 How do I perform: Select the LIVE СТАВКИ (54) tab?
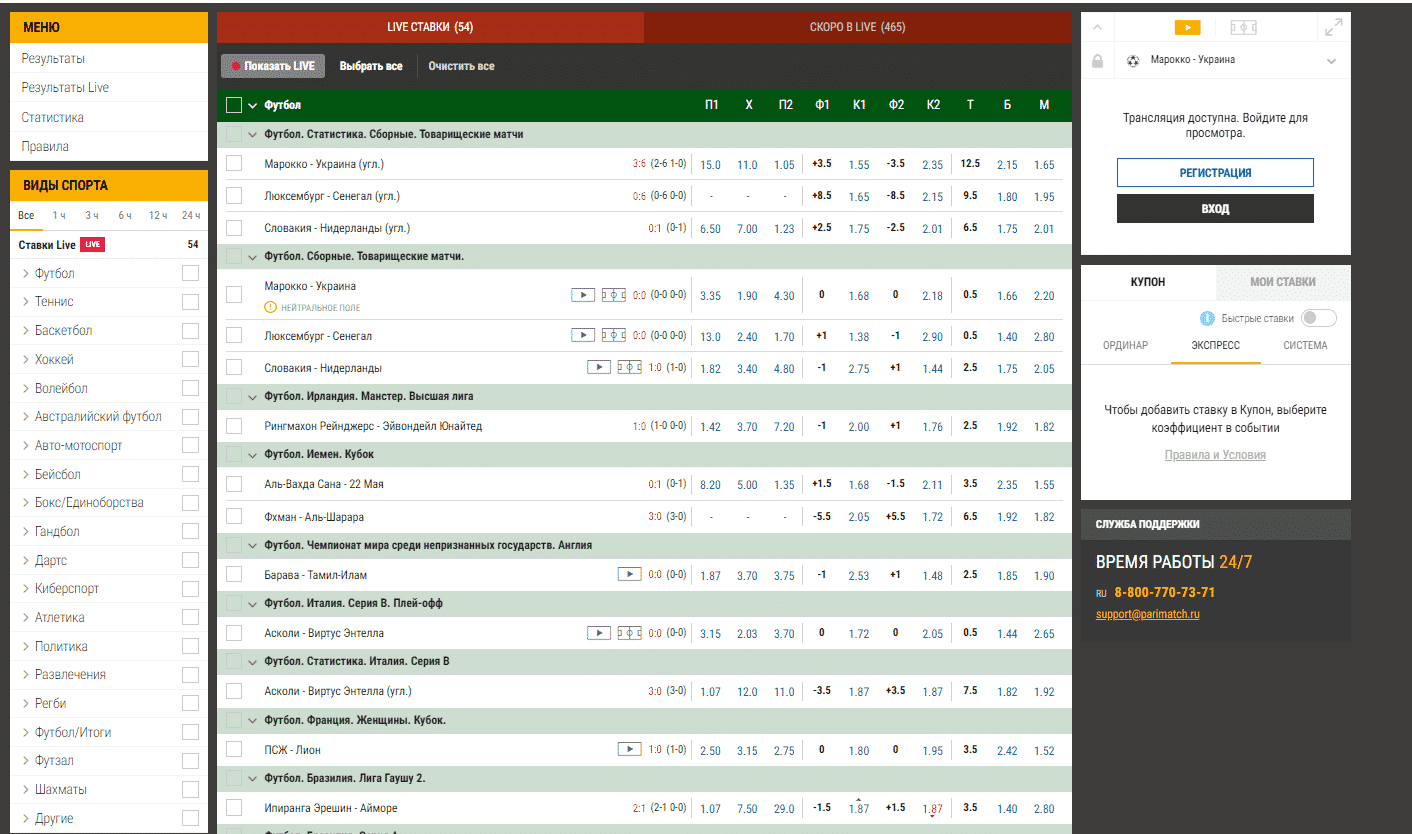[x=430, y=27]
